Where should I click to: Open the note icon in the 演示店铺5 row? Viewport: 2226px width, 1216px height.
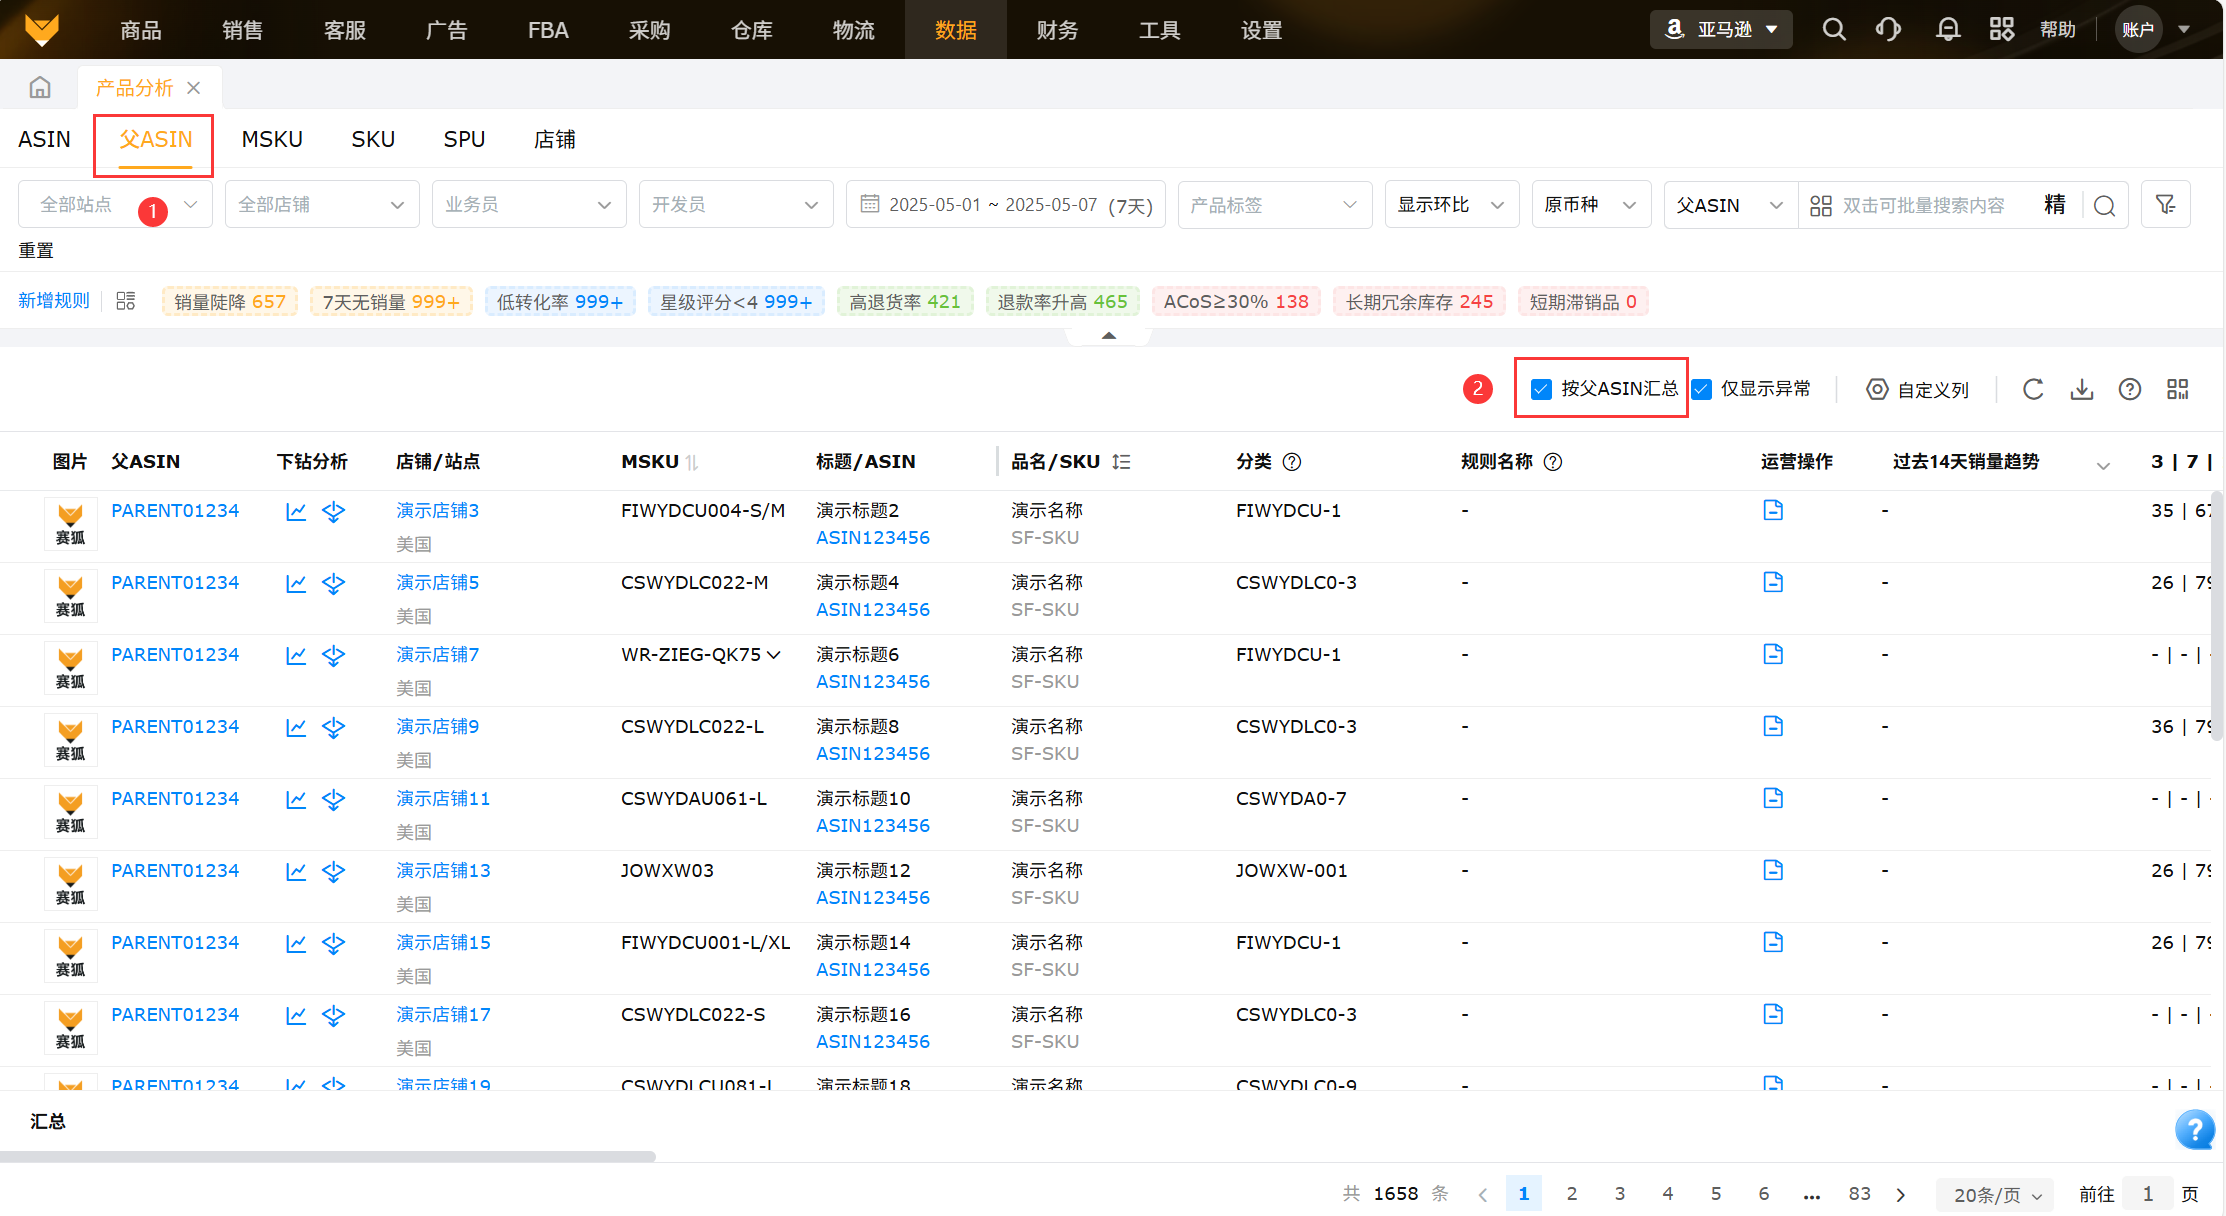click(1773, 582)
